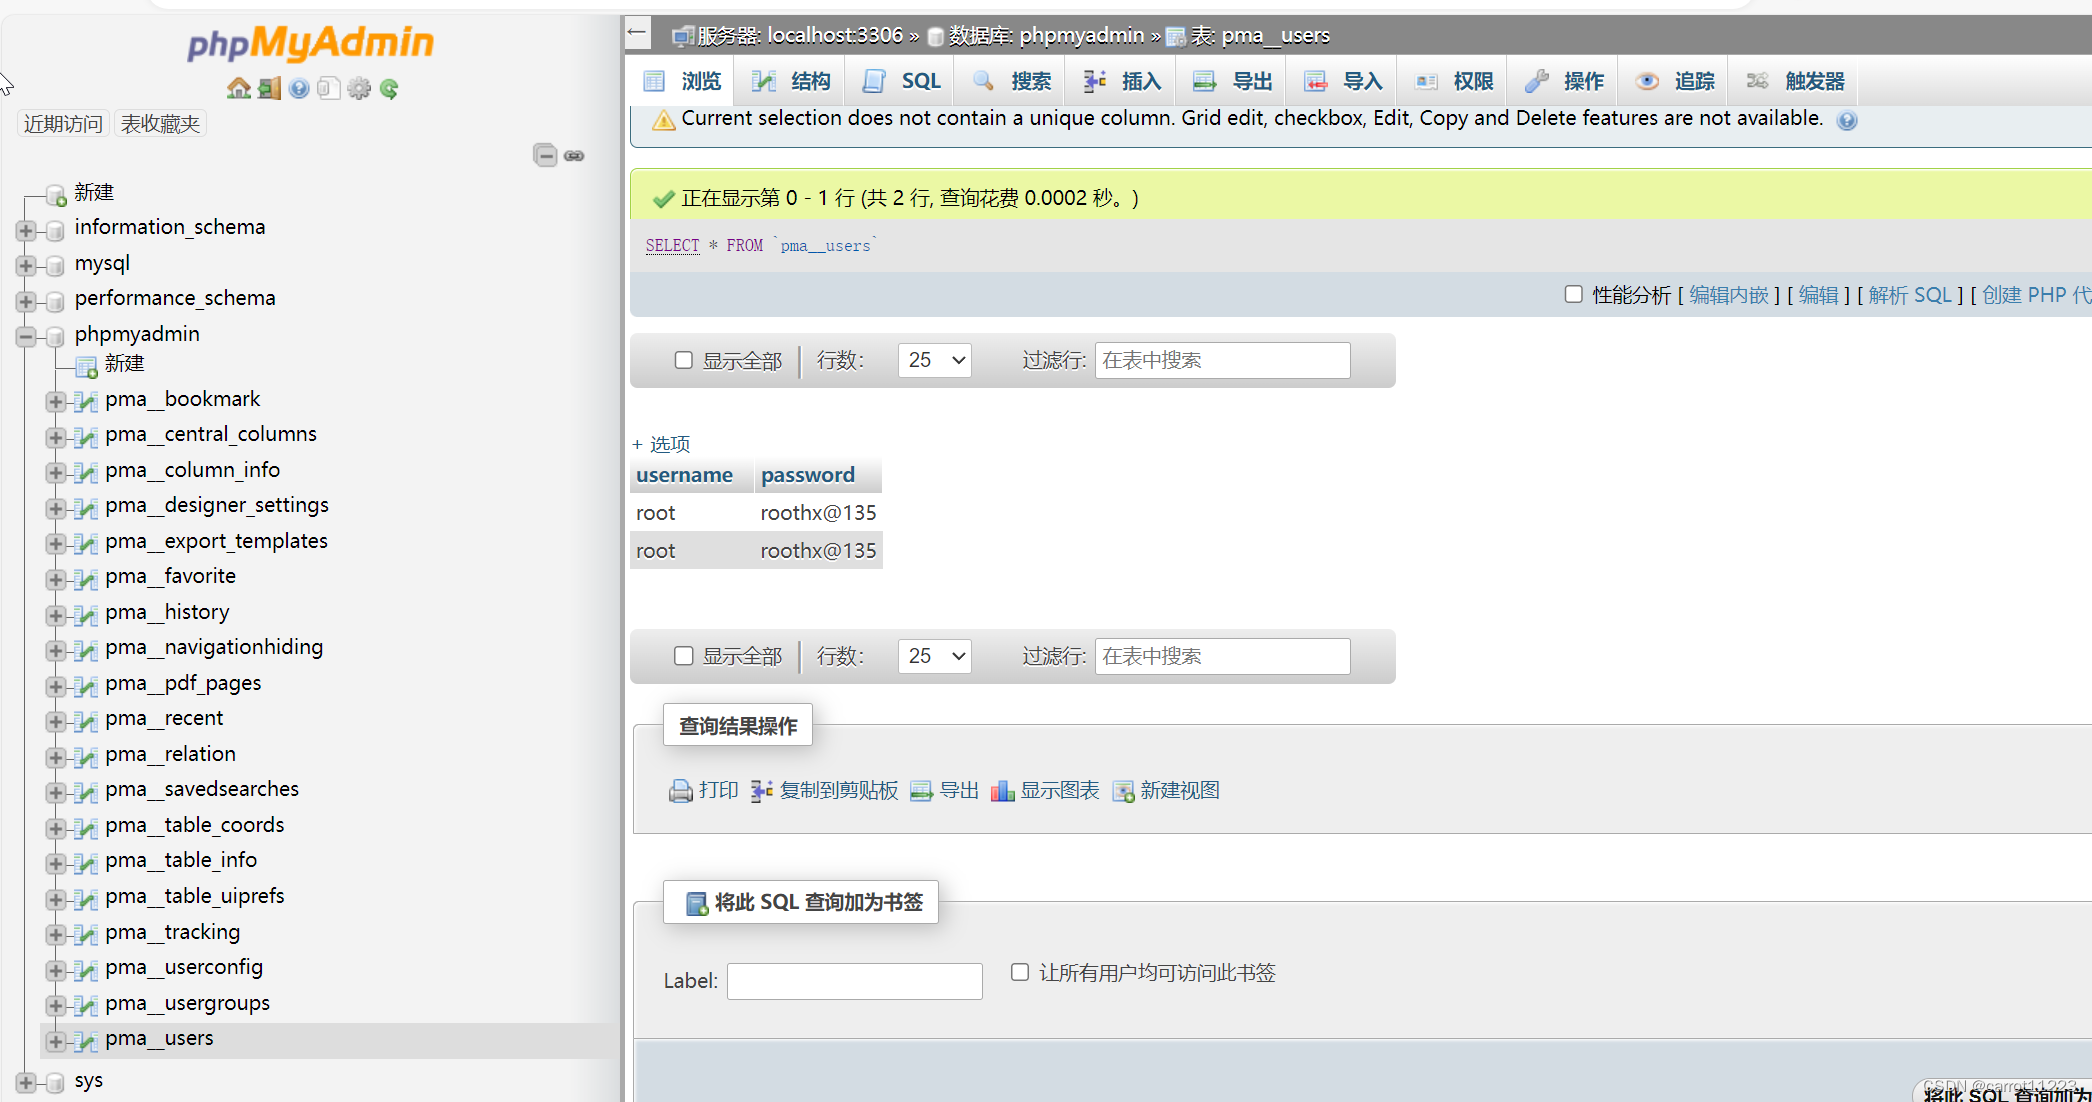This screenshot has height=1102, width=2092.
Task: Open the SQL tab
Action: click(x=902, y=81)
